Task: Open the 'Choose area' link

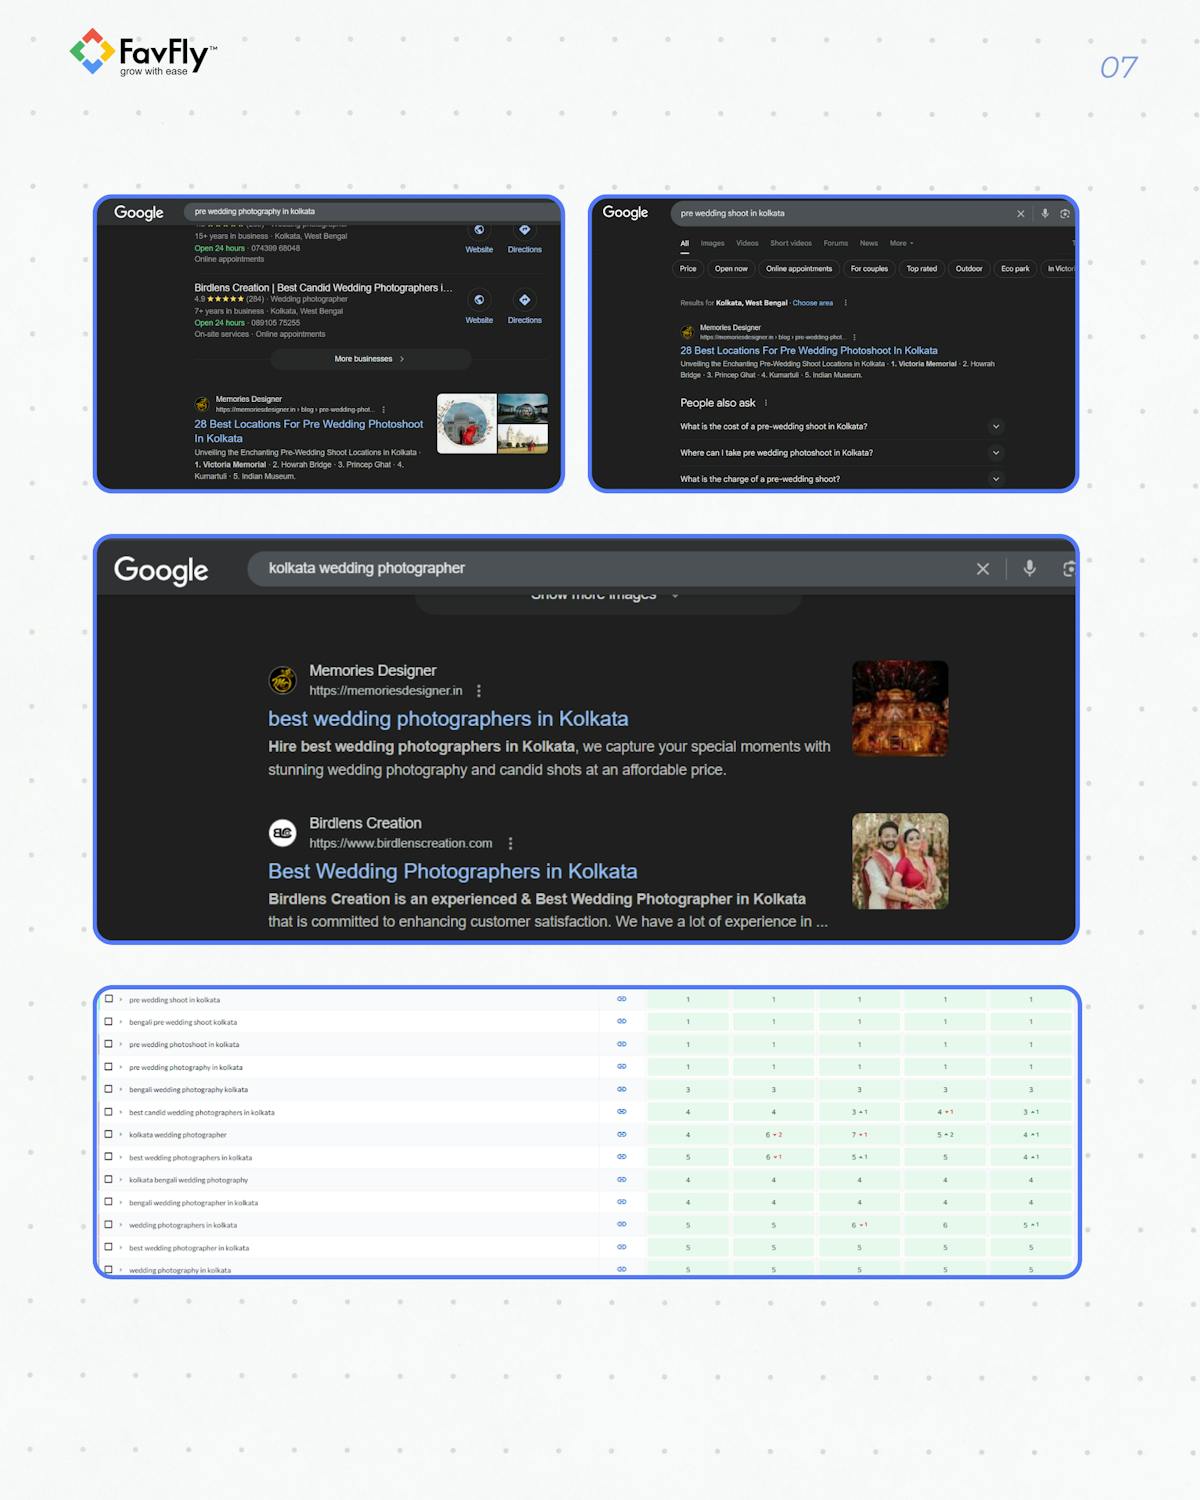Action: [812, 302]
